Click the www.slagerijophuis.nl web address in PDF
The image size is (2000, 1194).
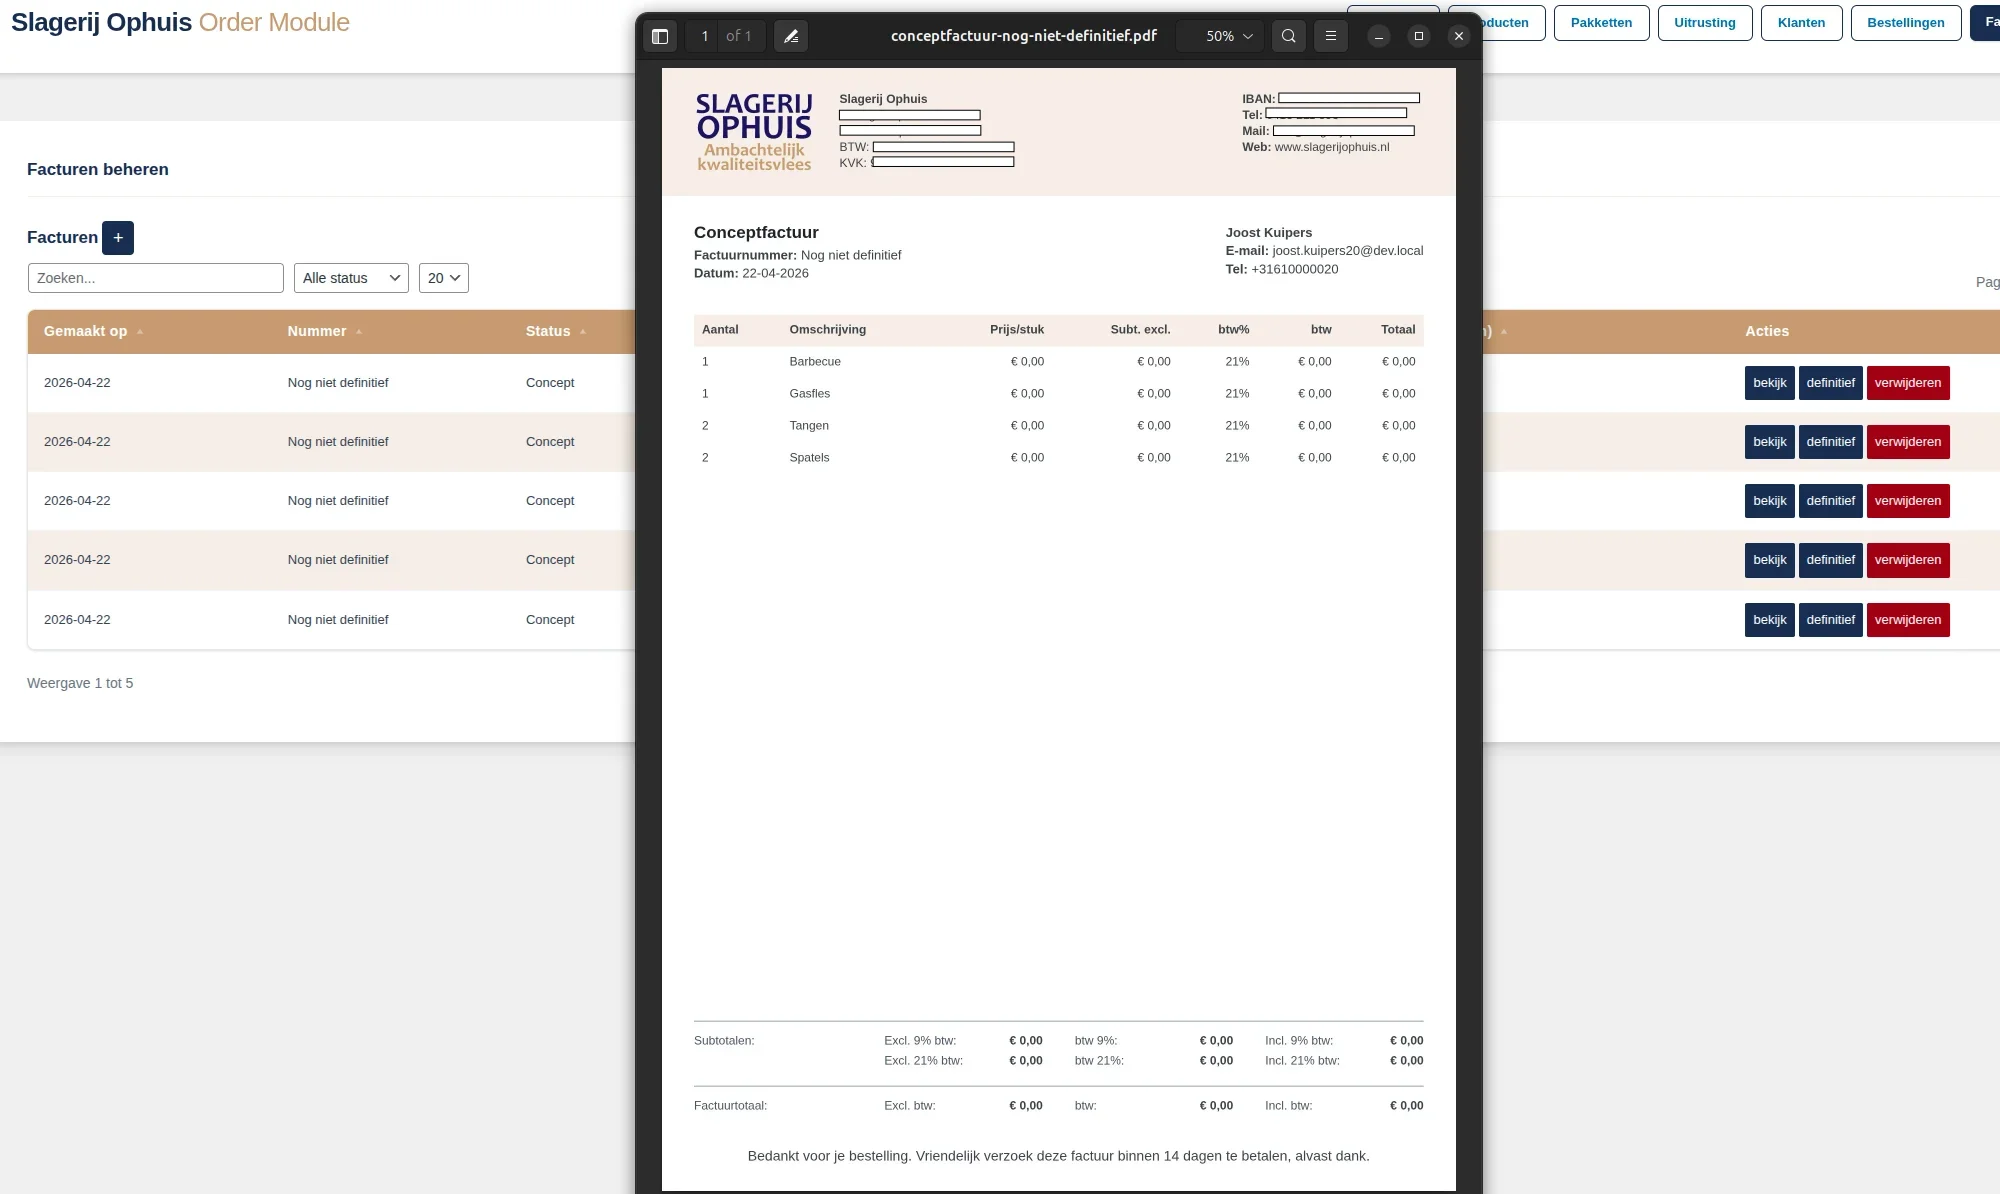pos(1331,147)
